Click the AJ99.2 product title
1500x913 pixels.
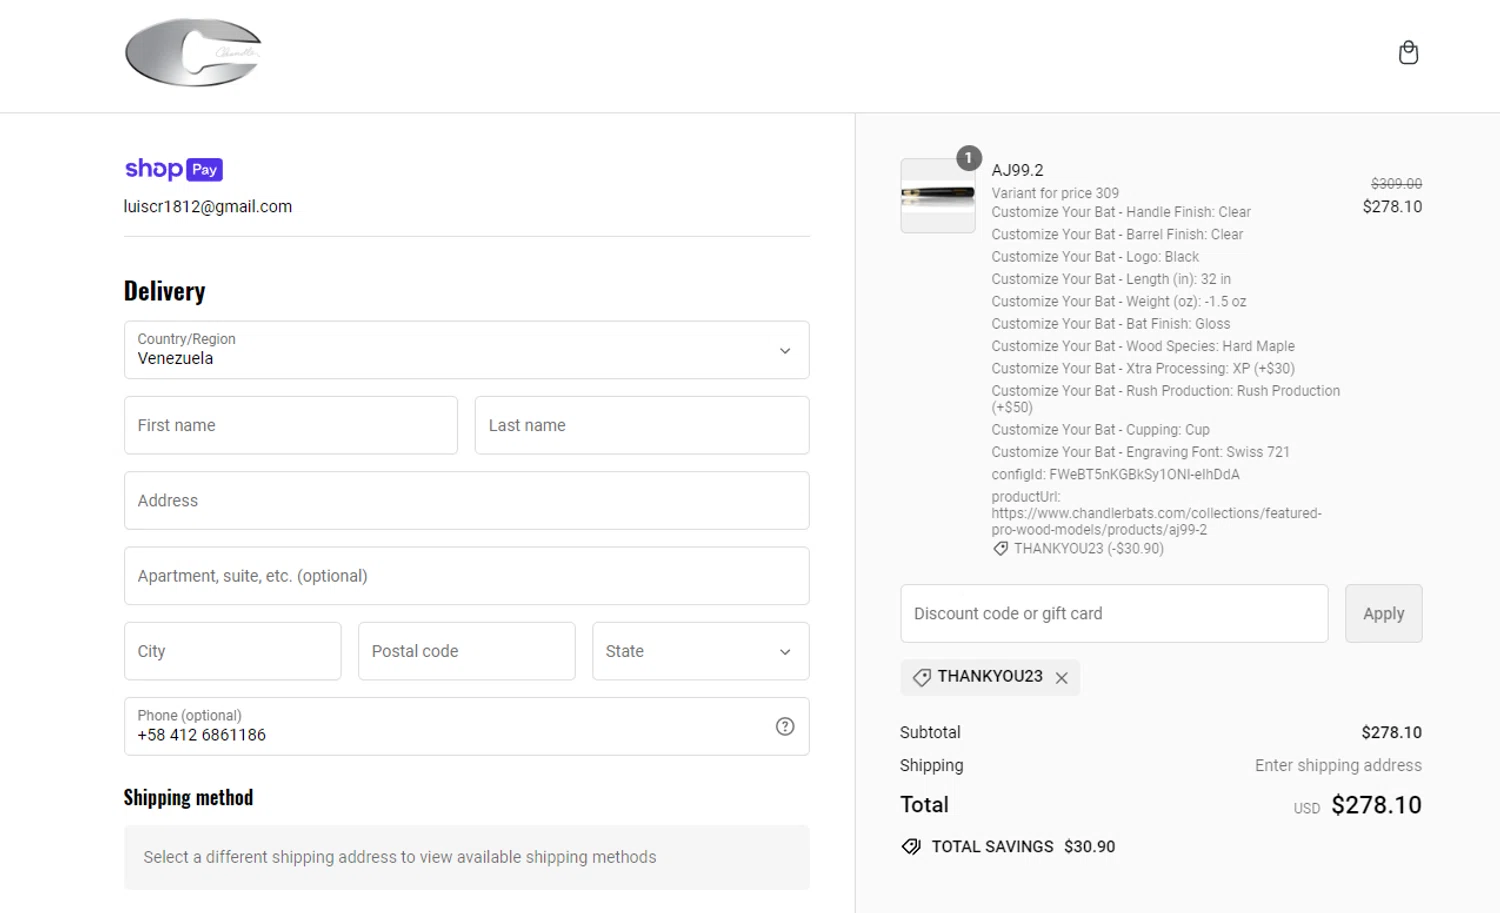coord(1017,170)
